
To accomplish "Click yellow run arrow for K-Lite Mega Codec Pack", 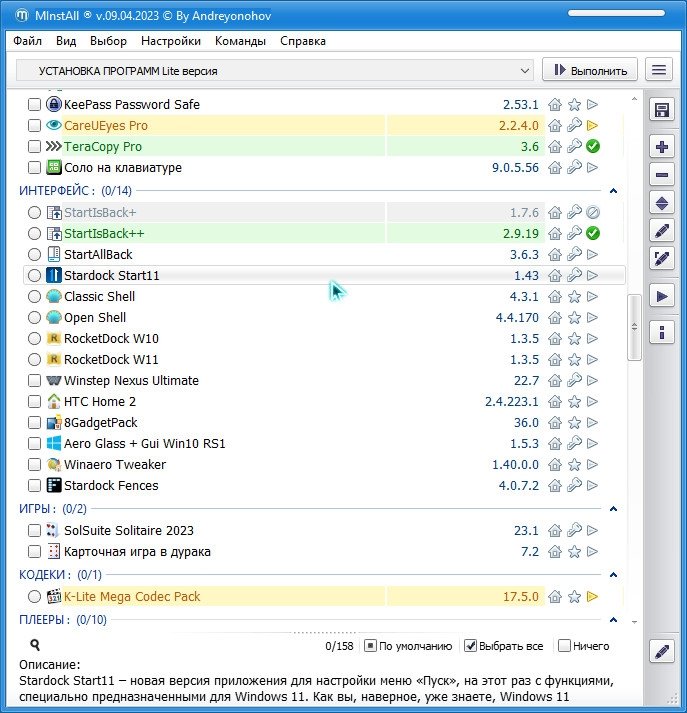I will (592, 596).
